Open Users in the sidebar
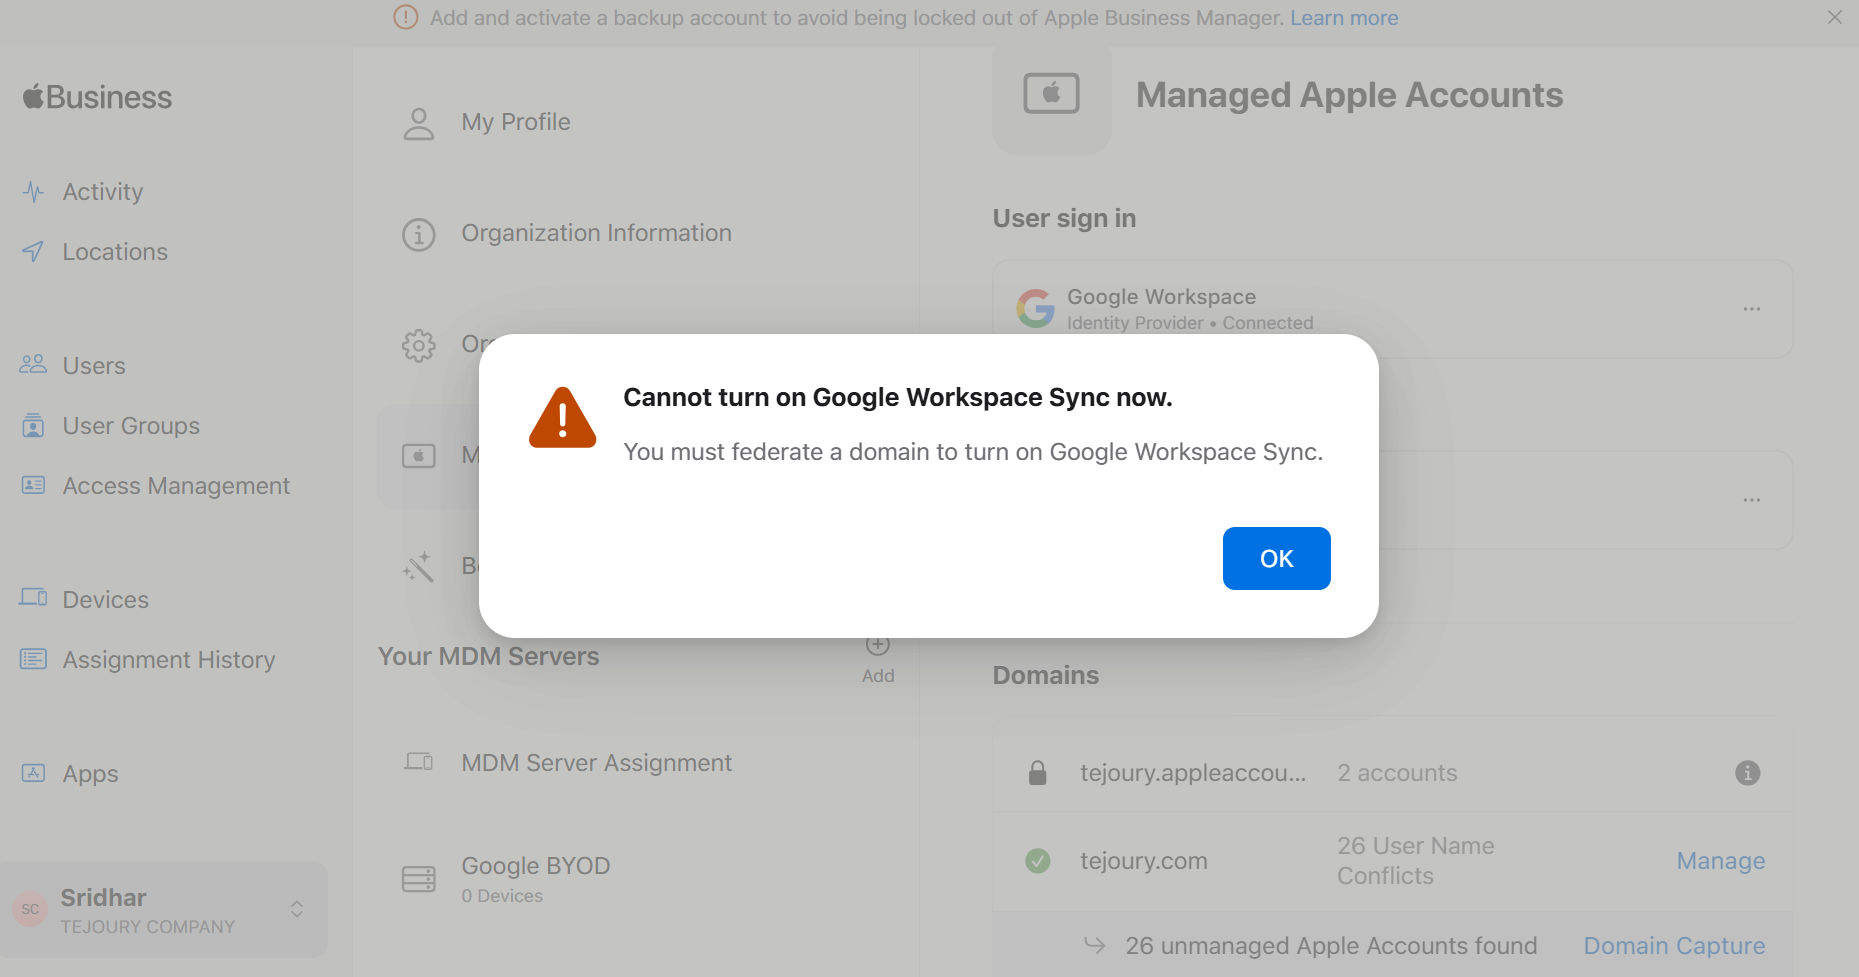Image resolution: width=1859 pixels, height=977 pixels. (x=94, y=366)
